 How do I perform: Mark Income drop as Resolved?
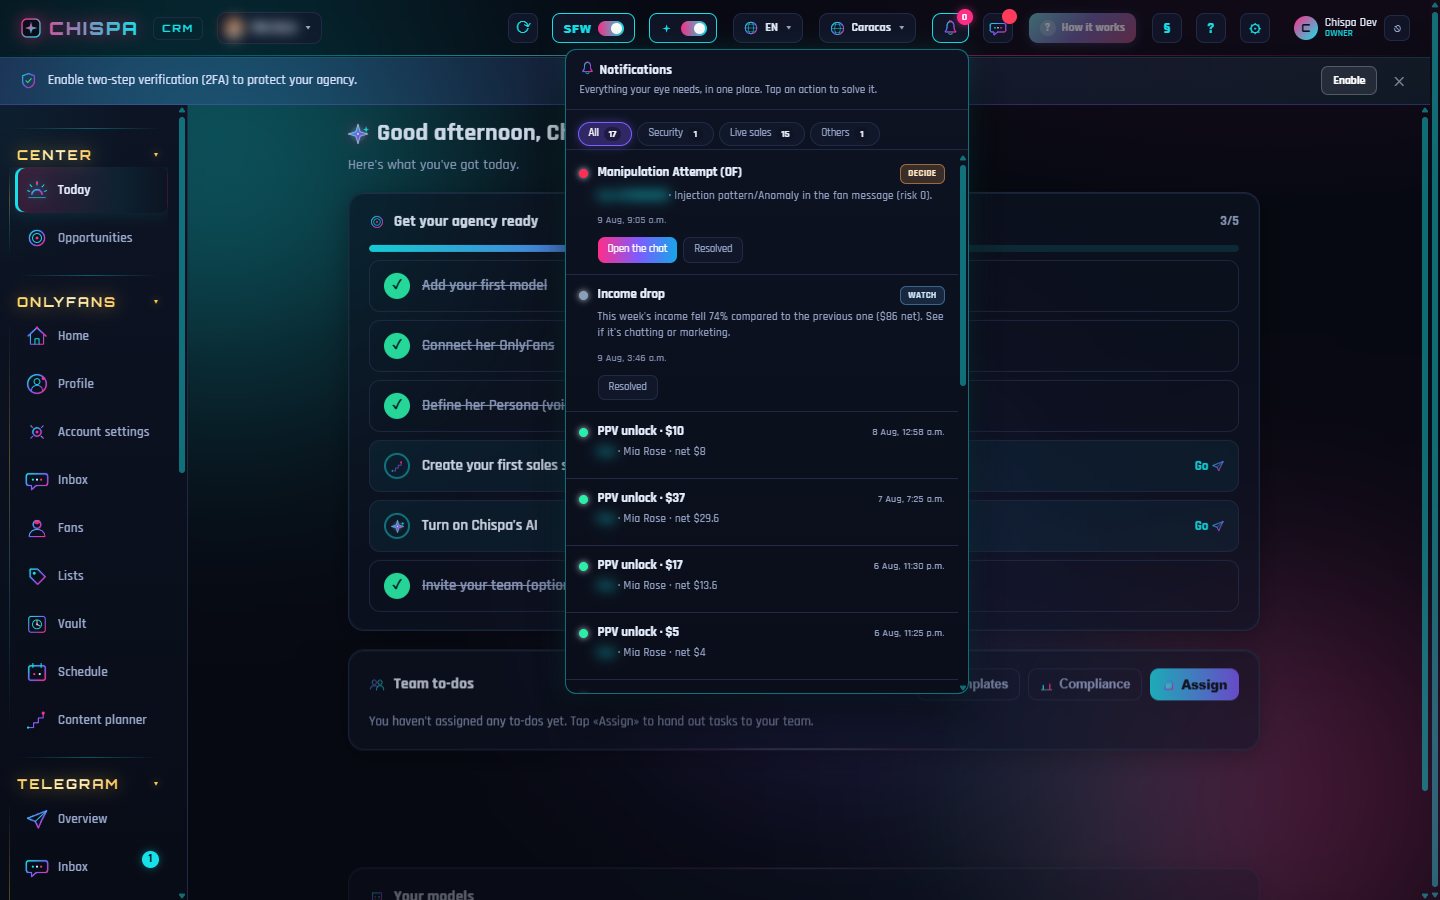(627, 387)
